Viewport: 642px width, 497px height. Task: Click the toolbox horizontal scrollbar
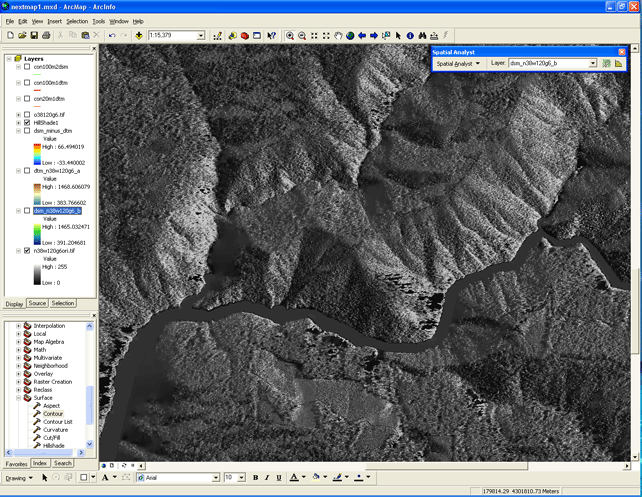click(x=43, y=453)
